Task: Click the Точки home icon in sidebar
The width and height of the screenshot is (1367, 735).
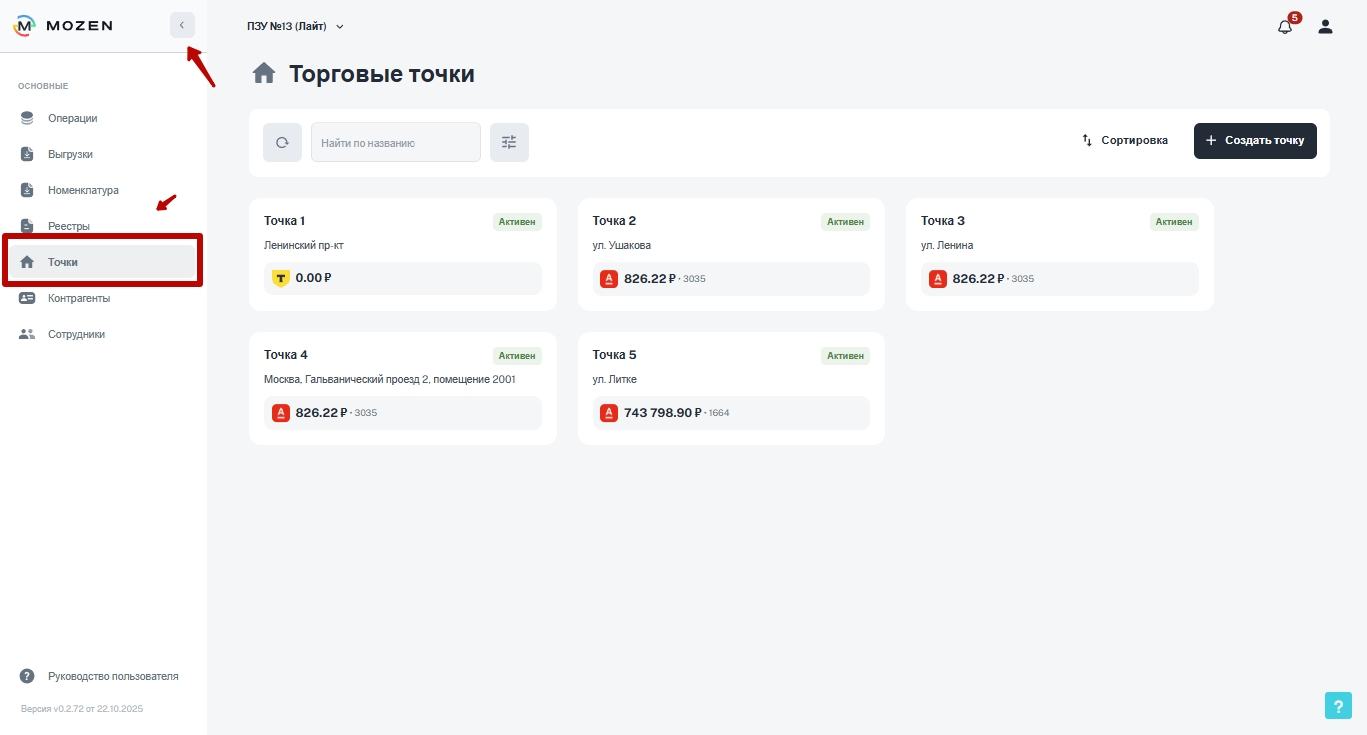Action: 27,262
